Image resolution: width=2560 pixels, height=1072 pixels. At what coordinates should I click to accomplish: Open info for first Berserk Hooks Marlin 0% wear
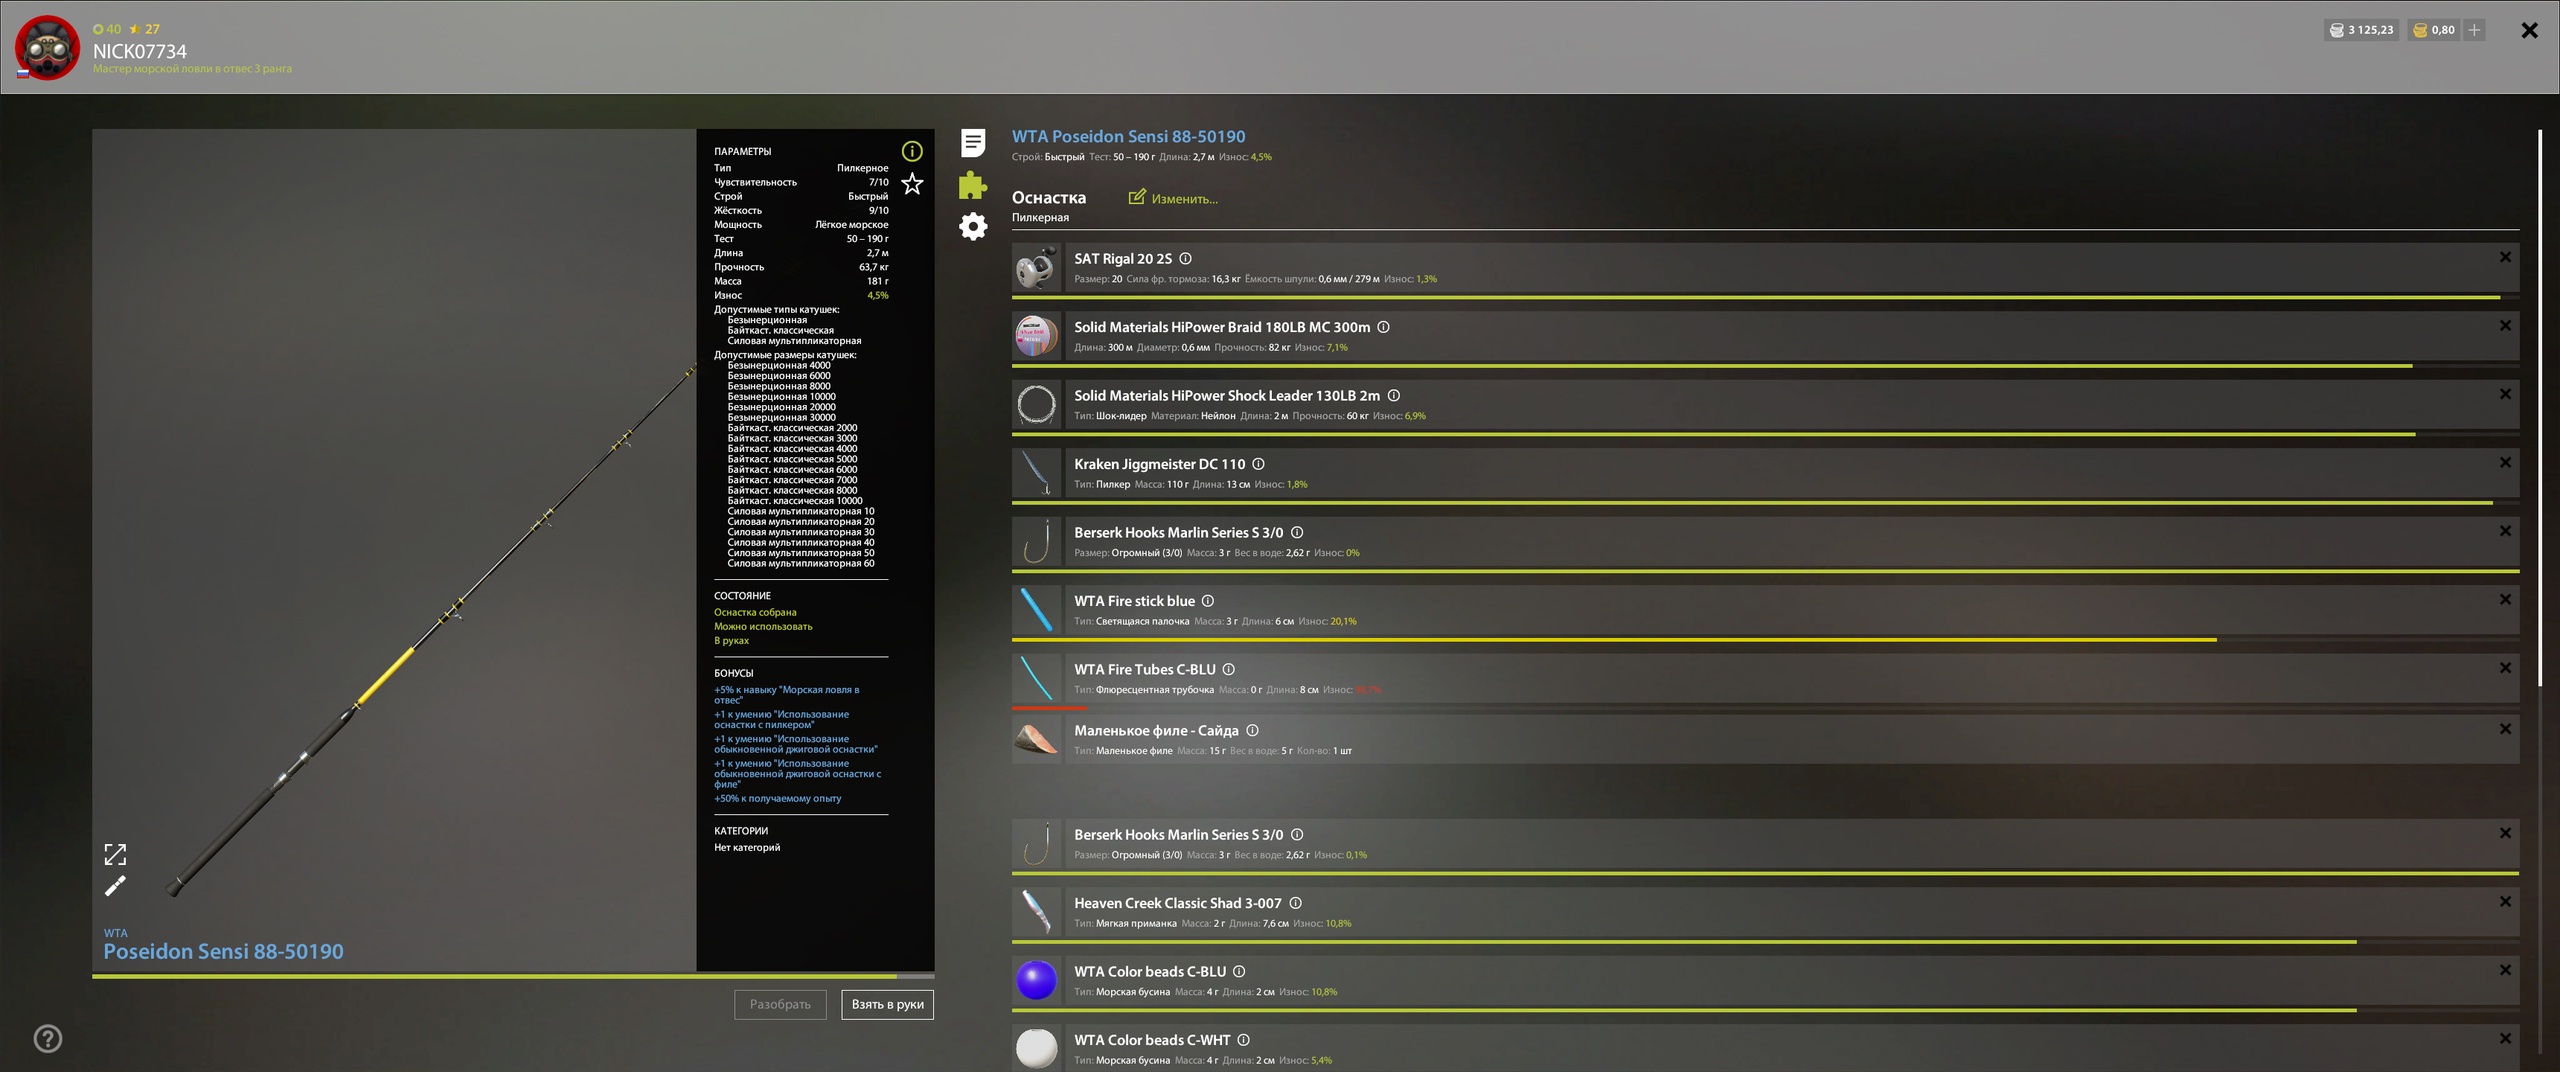pyautogui.click(x=1297, y=532)
